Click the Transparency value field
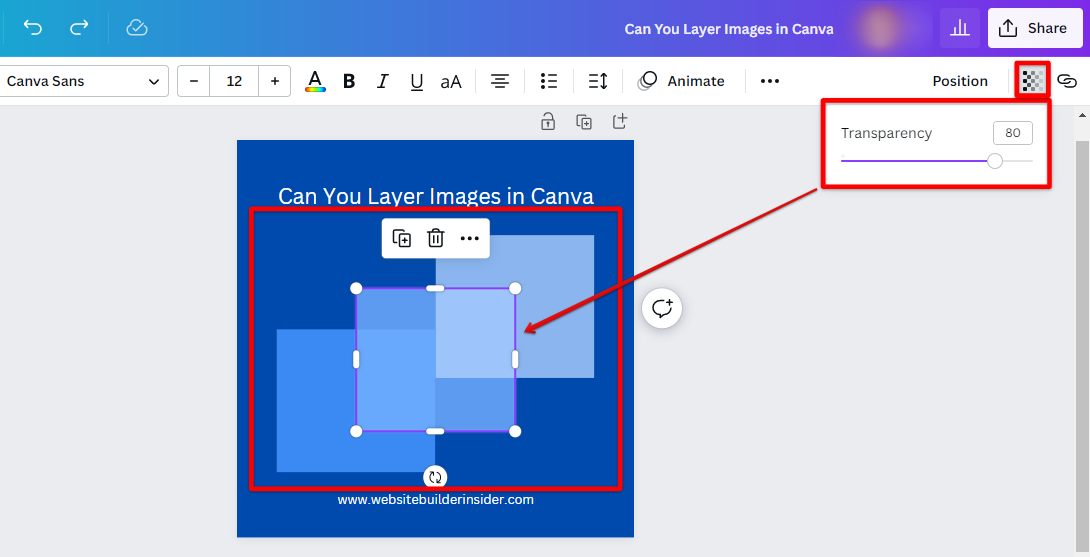1090x557 pixels. [x=1012, y=133]
